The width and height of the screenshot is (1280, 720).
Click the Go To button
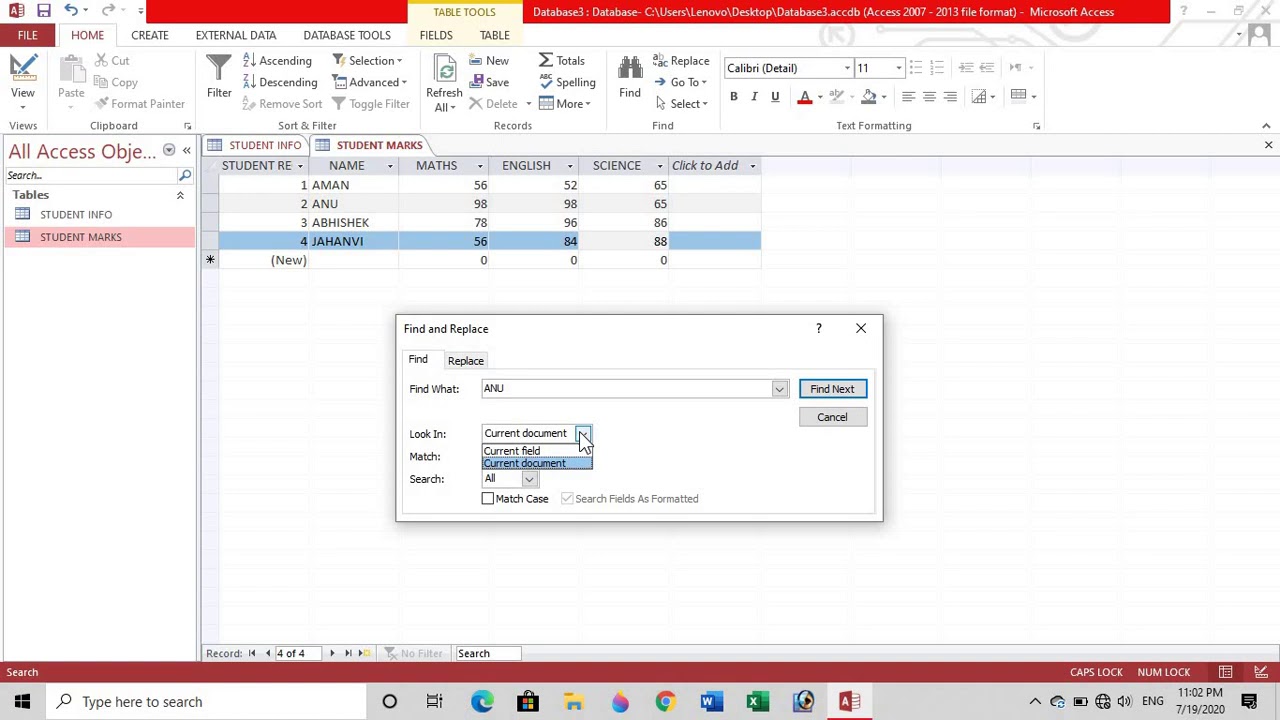click(x=681, y=82)
